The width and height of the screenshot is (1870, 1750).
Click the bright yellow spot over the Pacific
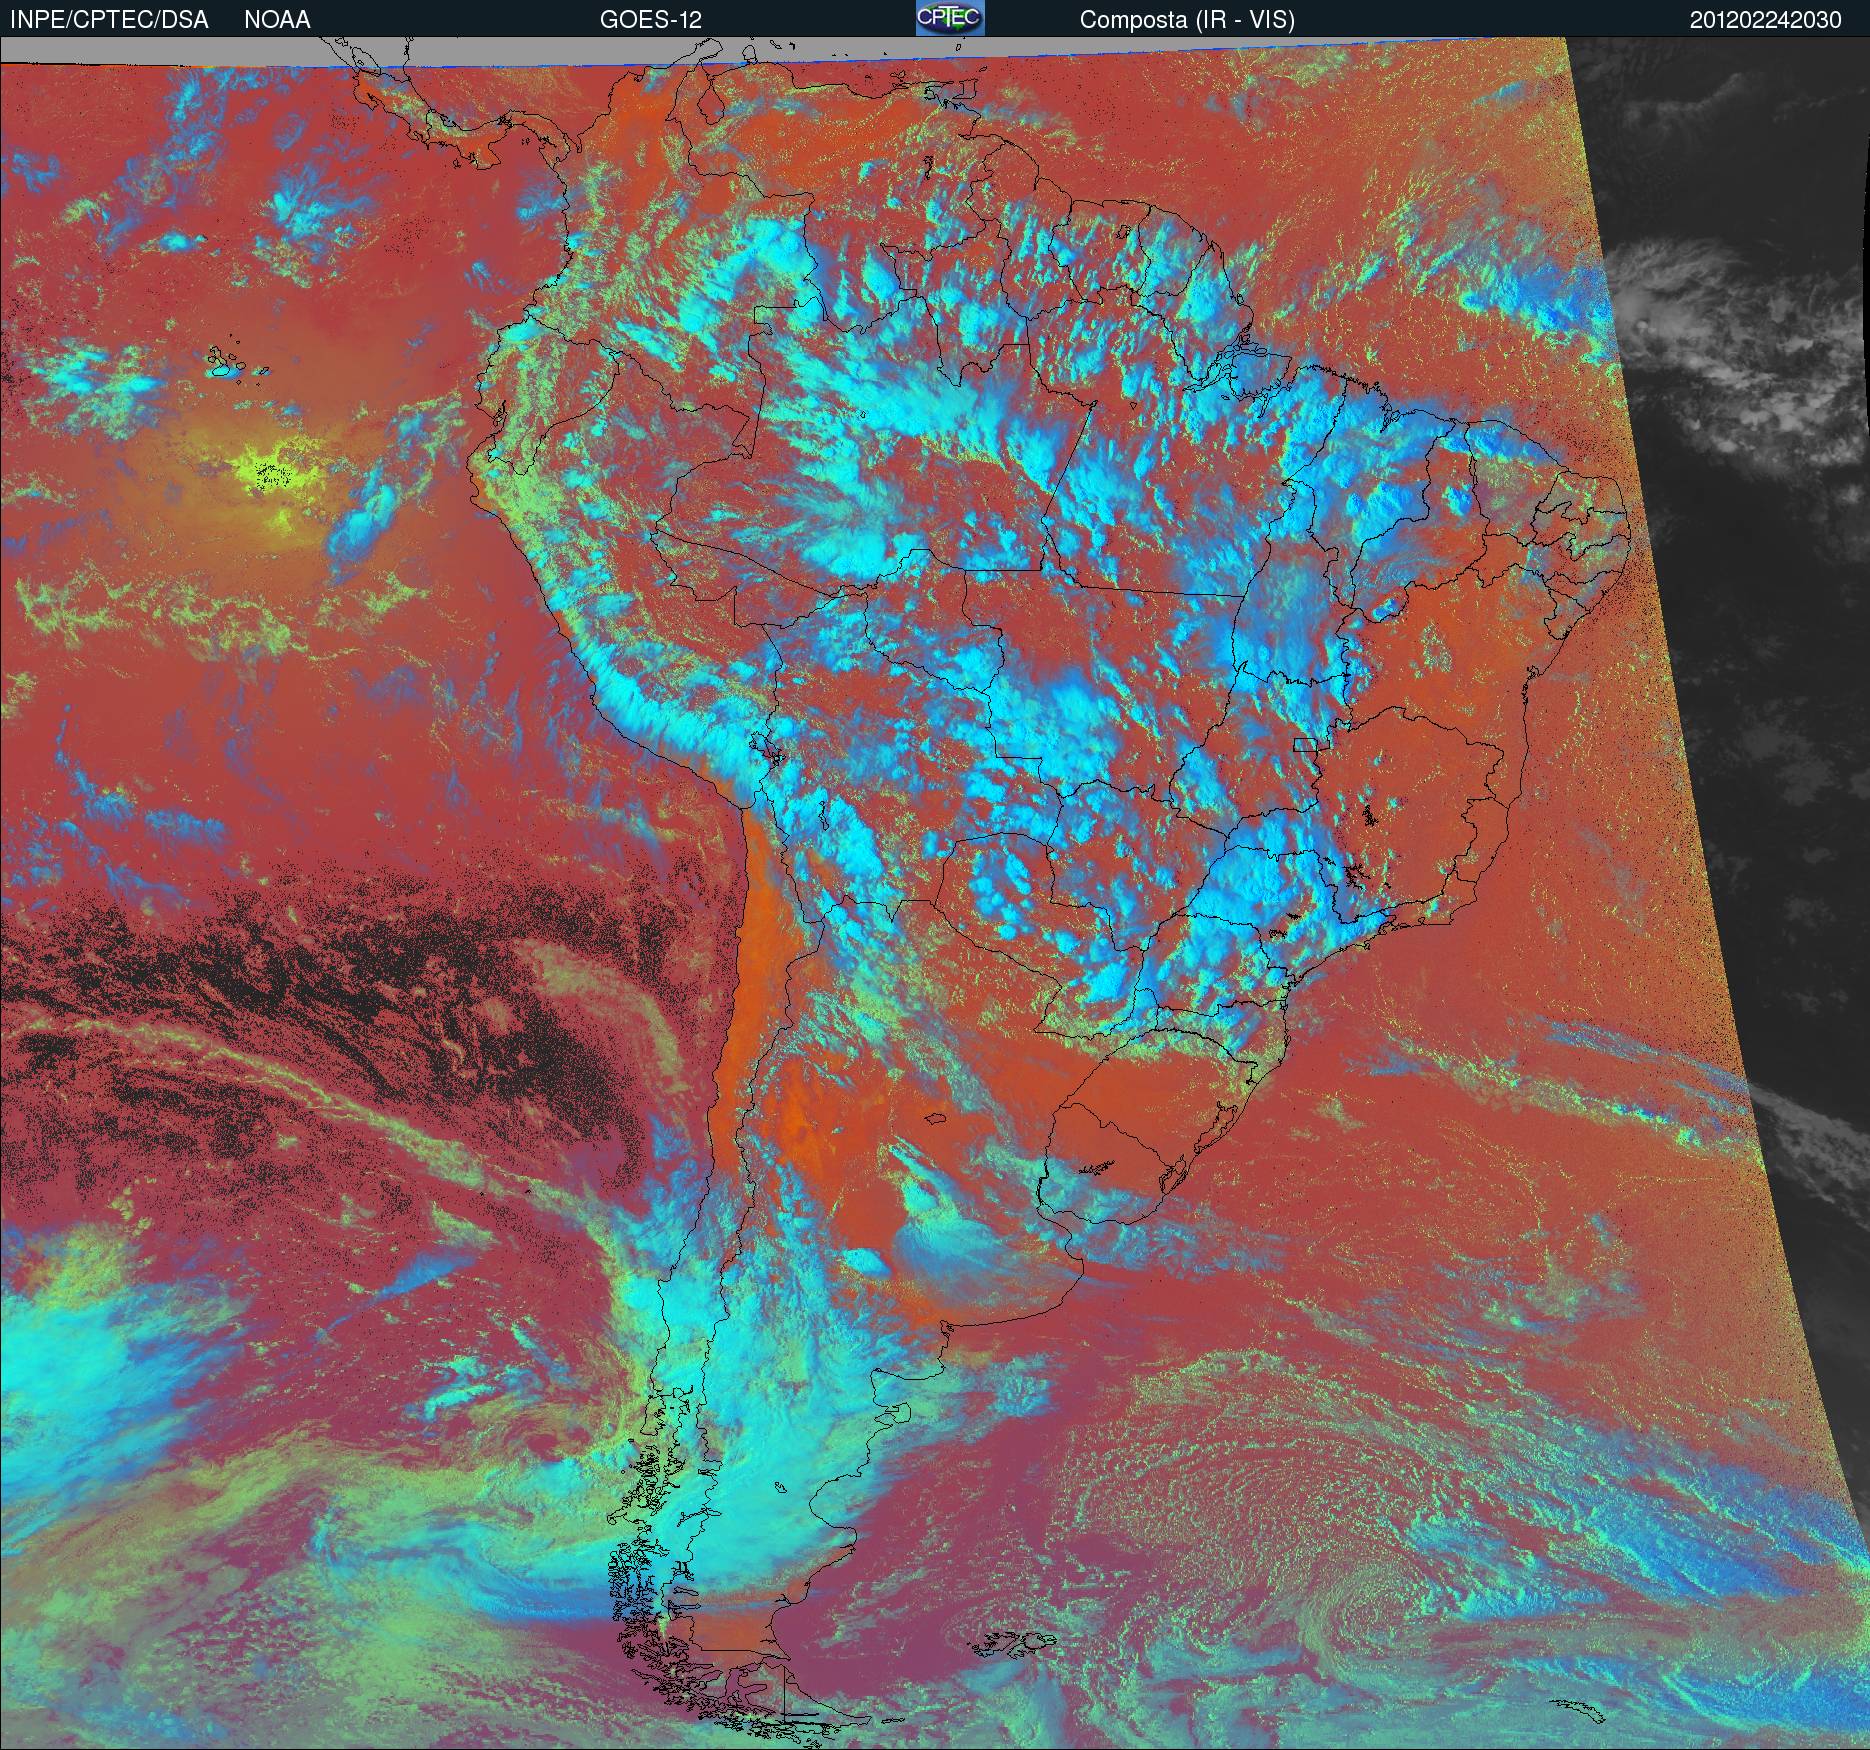pos(270,470)
